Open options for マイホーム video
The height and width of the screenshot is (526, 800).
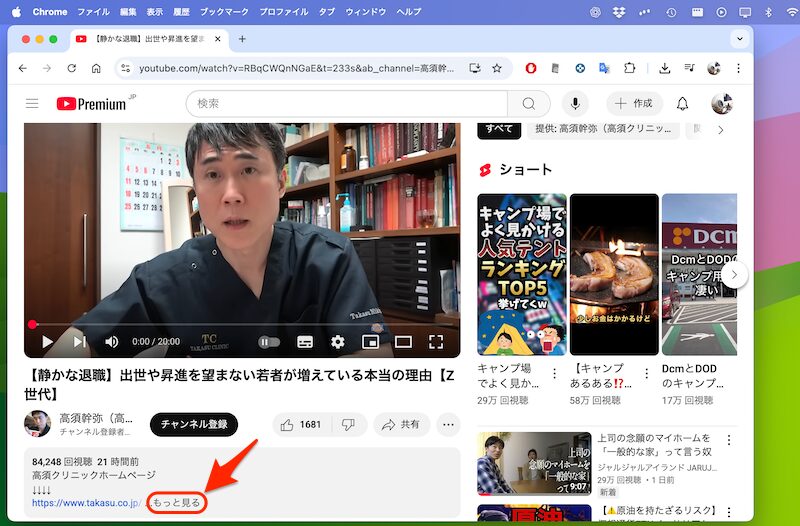729,439
